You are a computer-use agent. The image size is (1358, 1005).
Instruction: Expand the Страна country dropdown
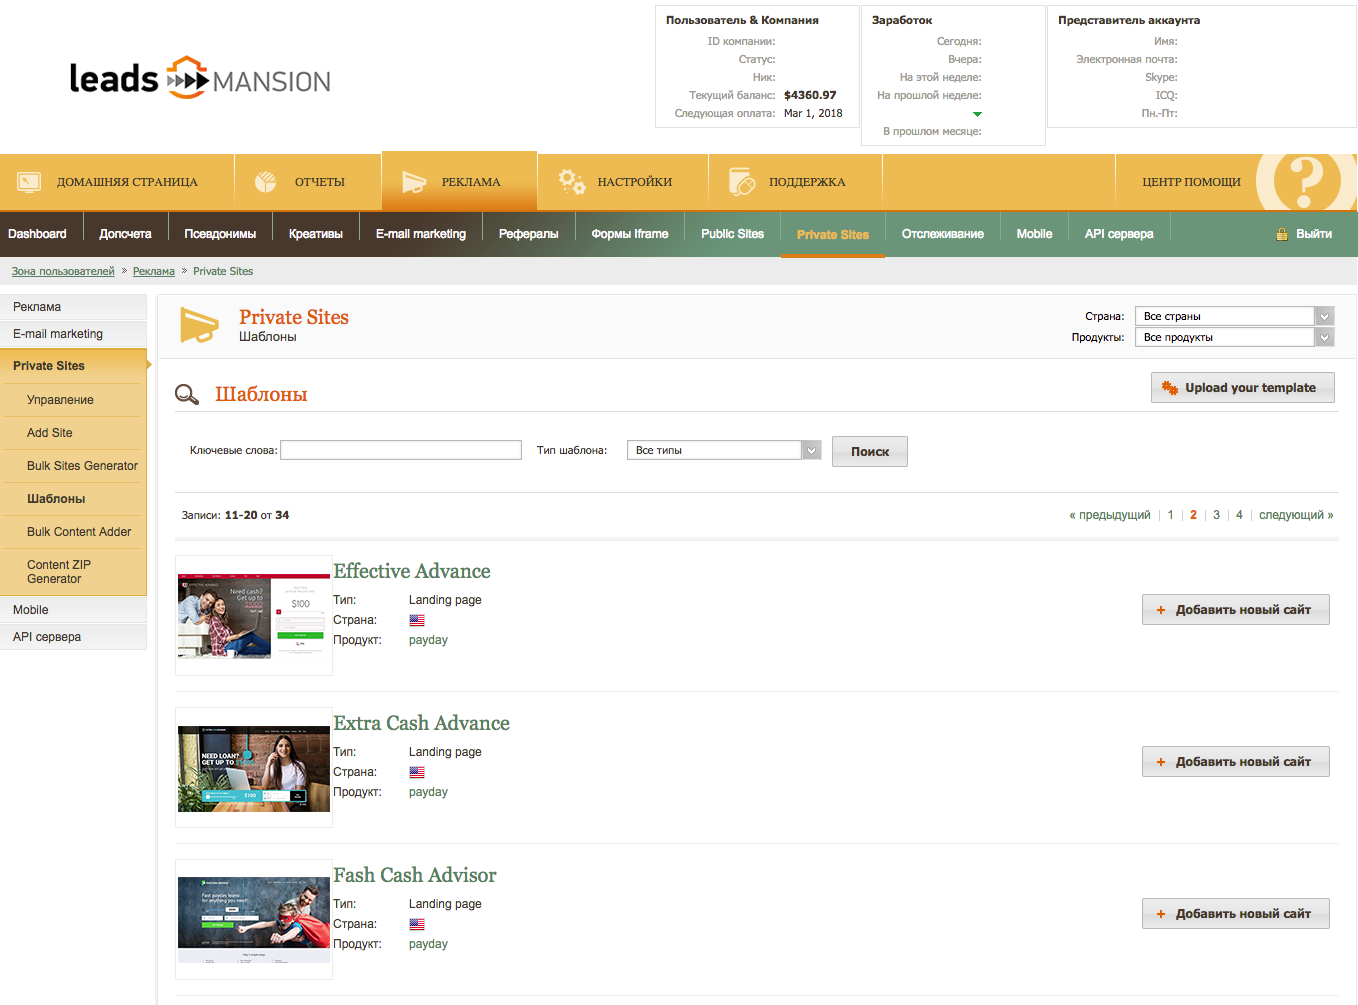coord(1324,316)
